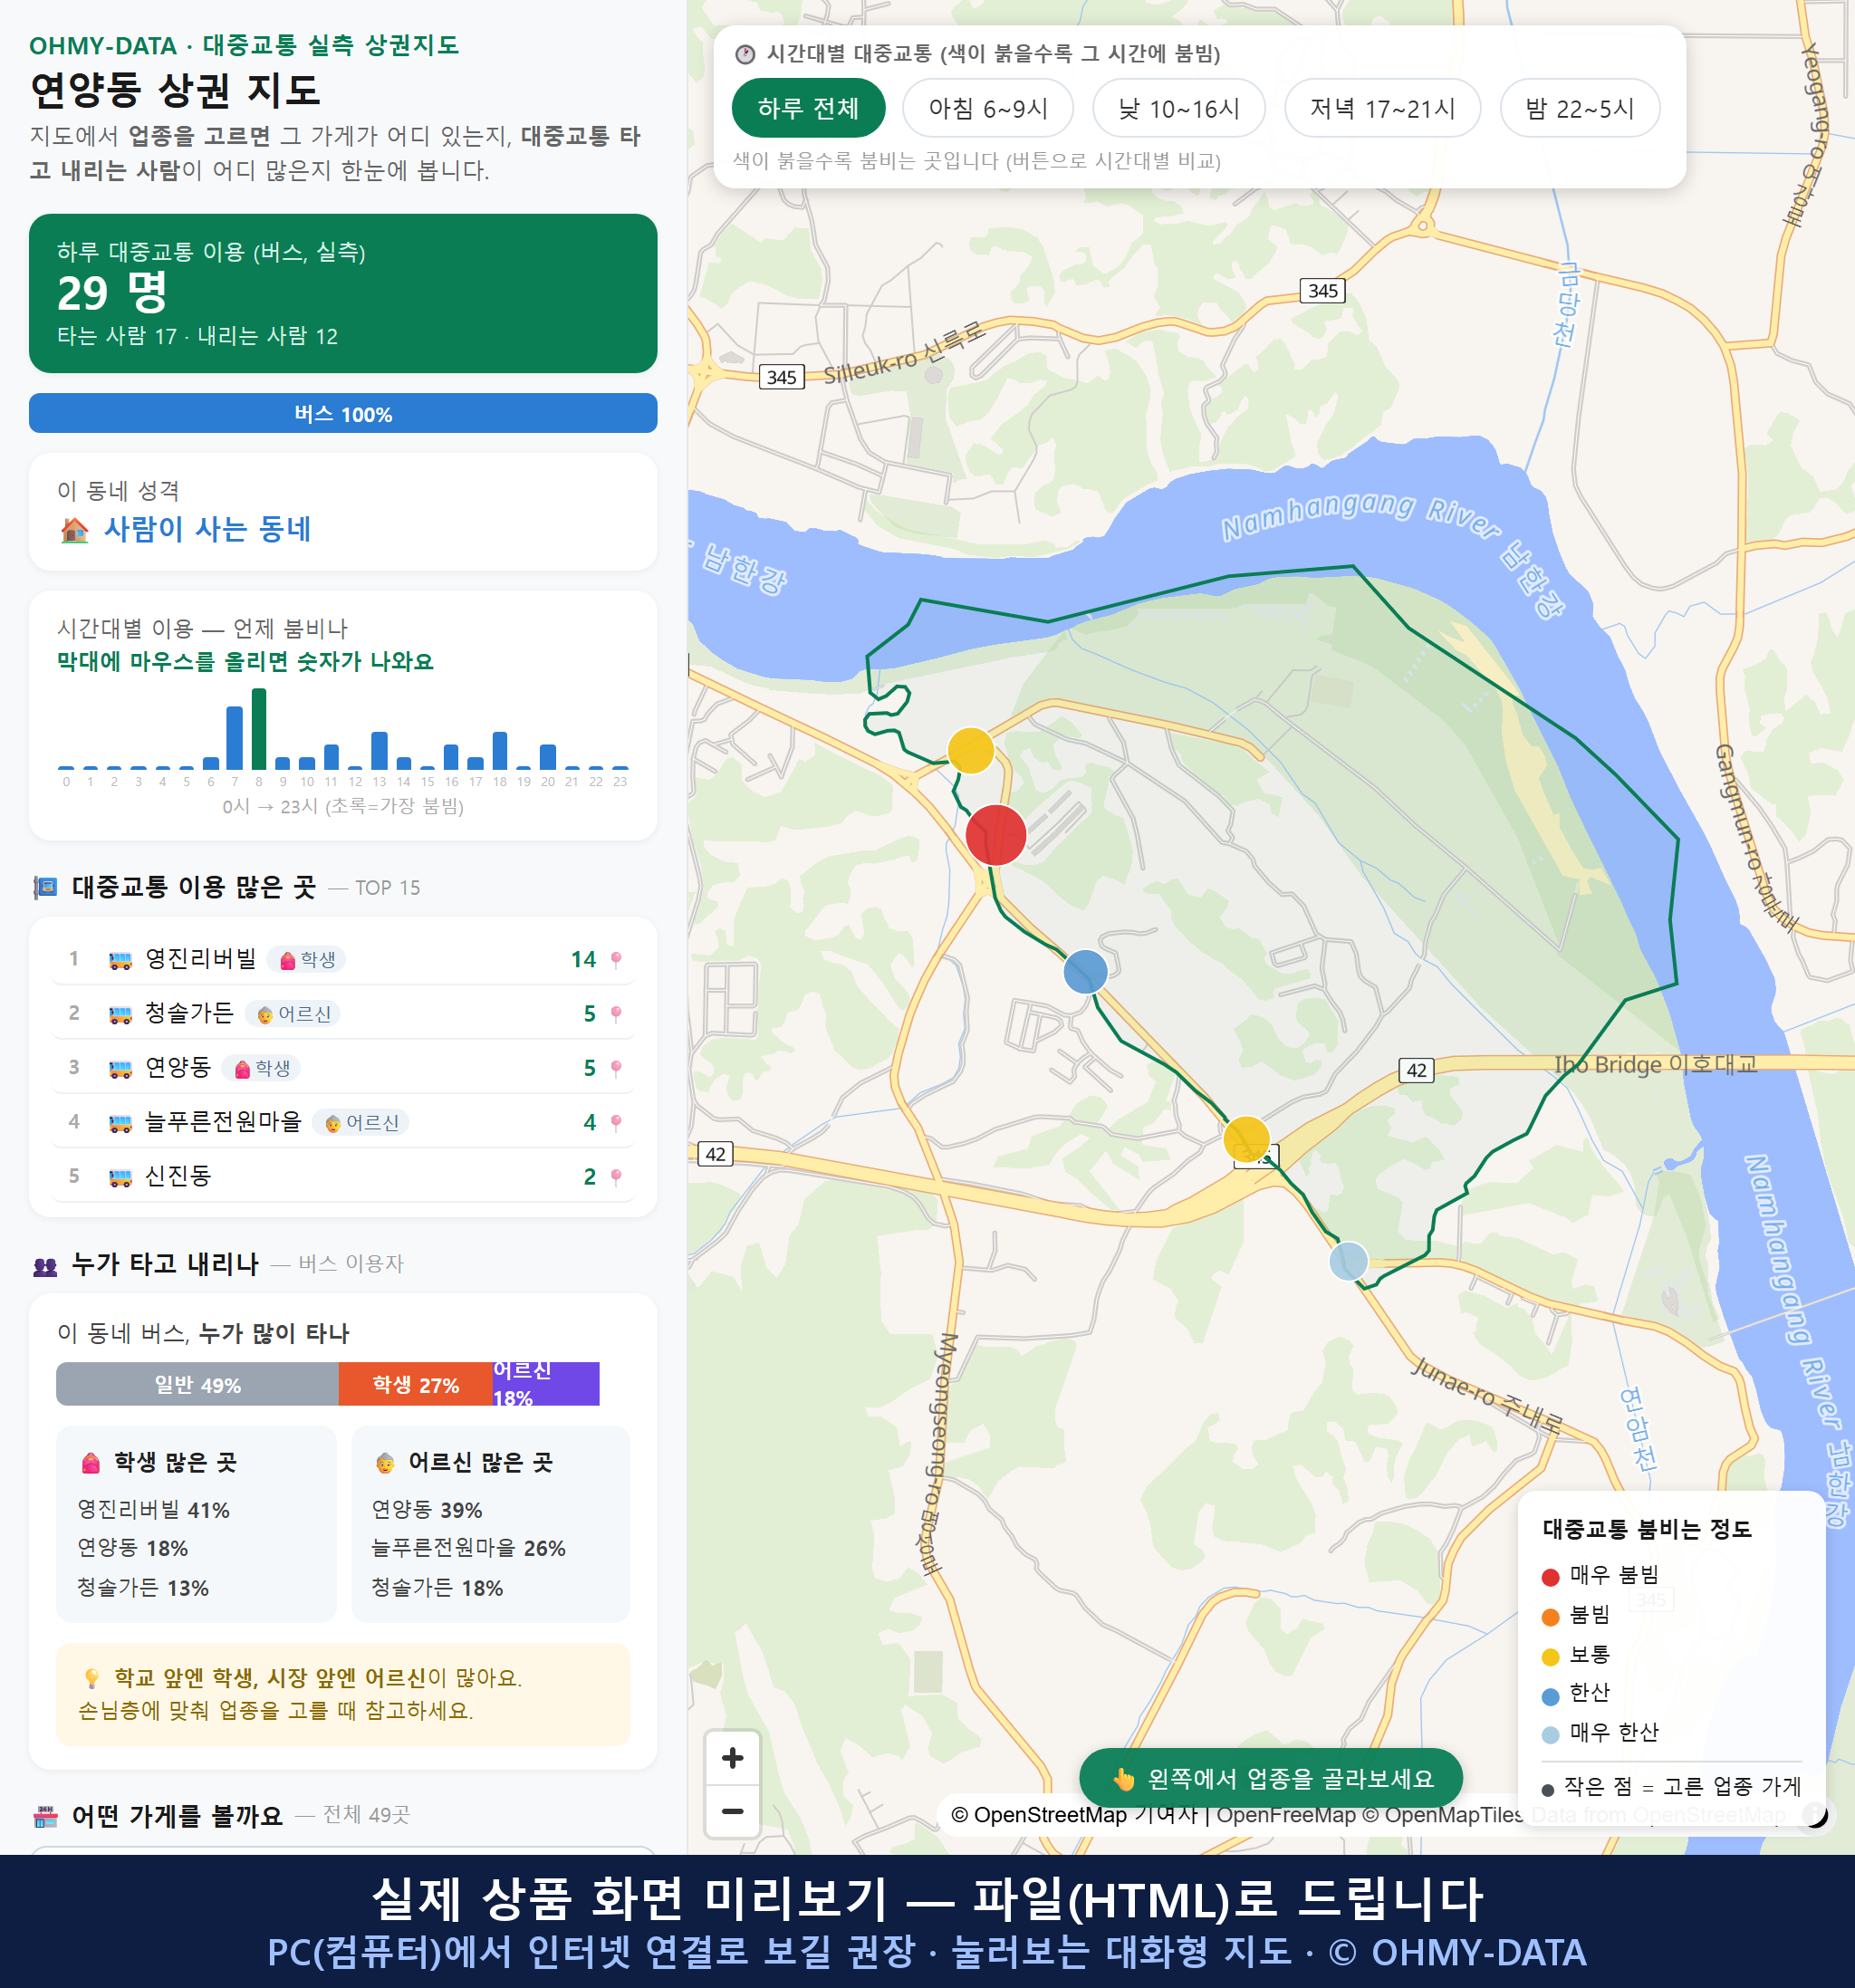
Task: Switch to 아침 6~9시 time filter
Action: click(987, 108)
